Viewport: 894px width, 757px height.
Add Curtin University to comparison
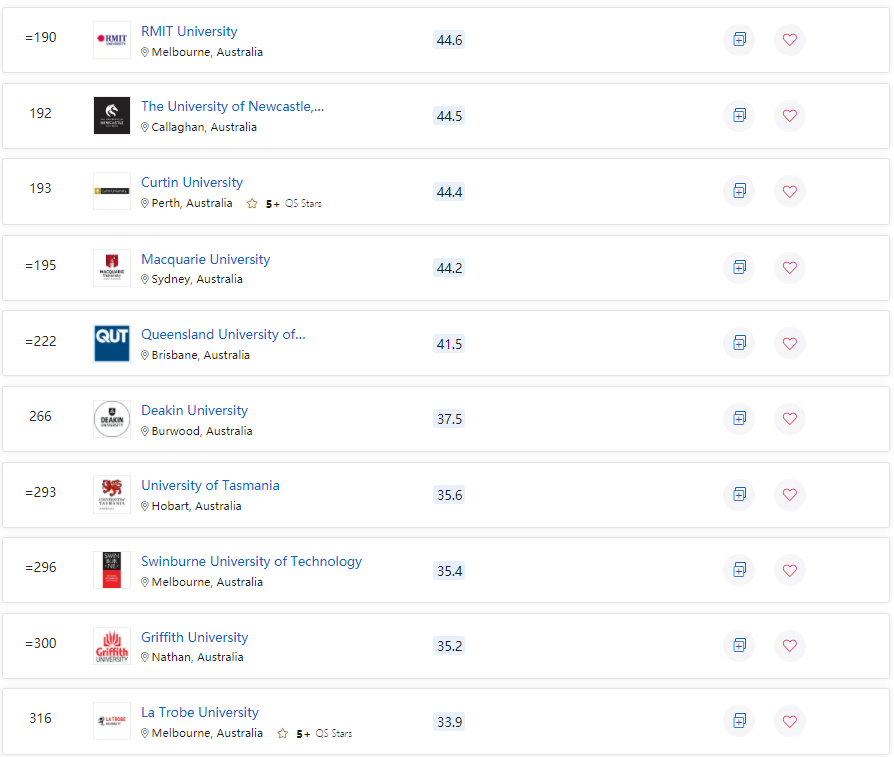739,191
